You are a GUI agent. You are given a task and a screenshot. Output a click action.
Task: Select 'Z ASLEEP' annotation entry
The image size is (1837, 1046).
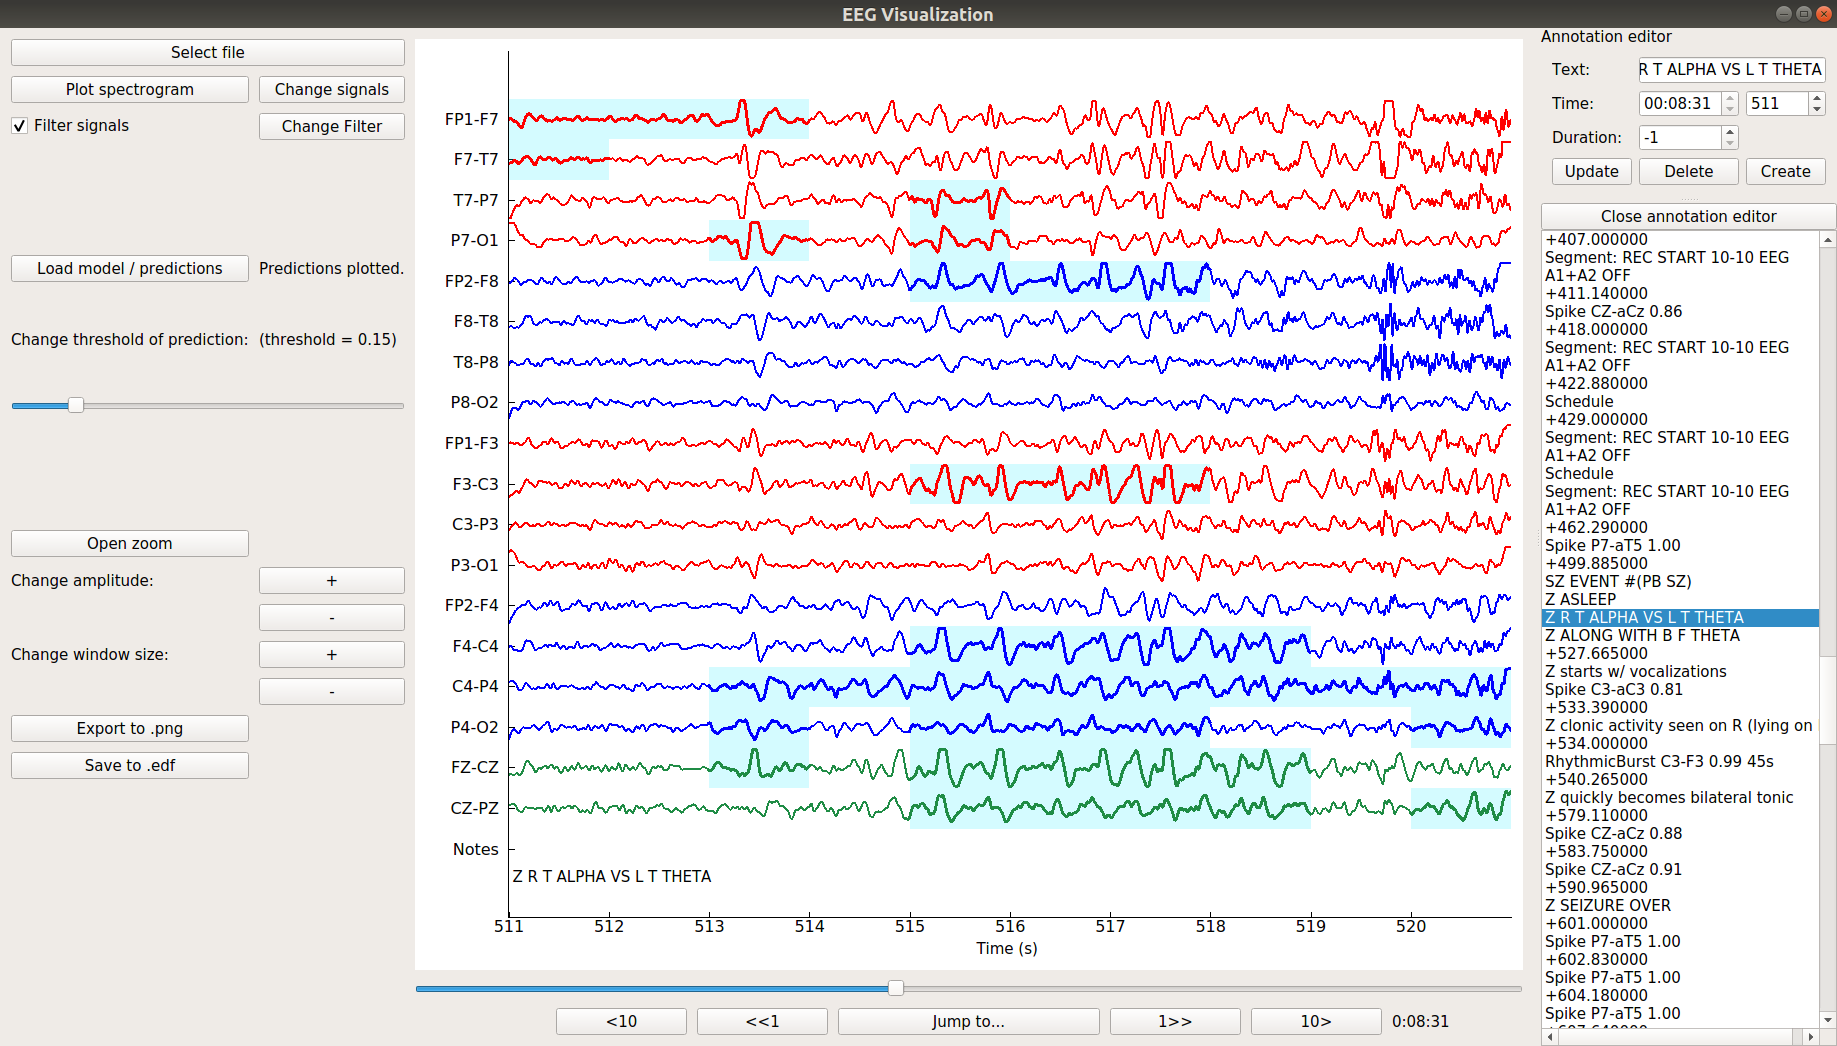click(x=1580, y=600)
